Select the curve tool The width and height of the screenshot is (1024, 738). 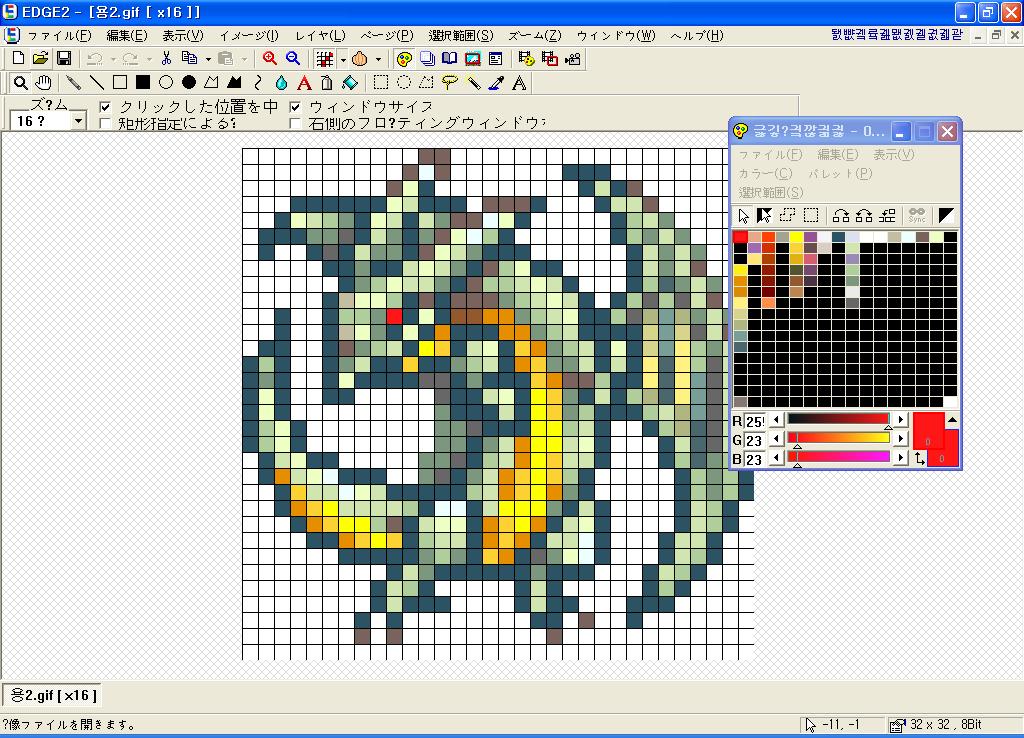click(x=258, y=82)
